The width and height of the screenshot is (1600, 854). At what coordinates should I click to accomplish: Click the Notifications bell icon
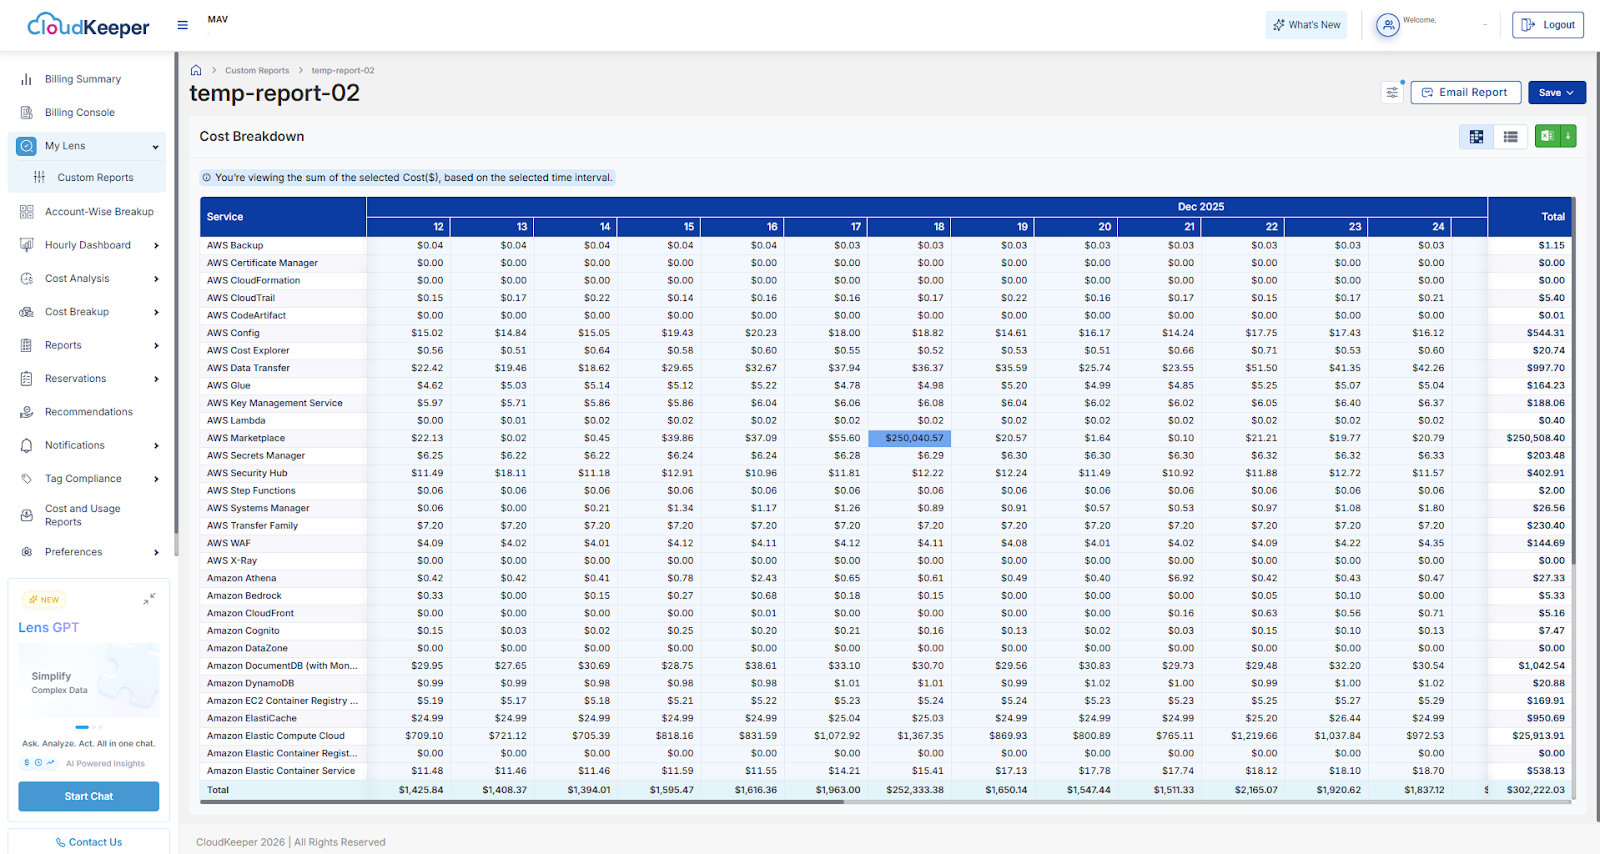[x=26, y=445]
